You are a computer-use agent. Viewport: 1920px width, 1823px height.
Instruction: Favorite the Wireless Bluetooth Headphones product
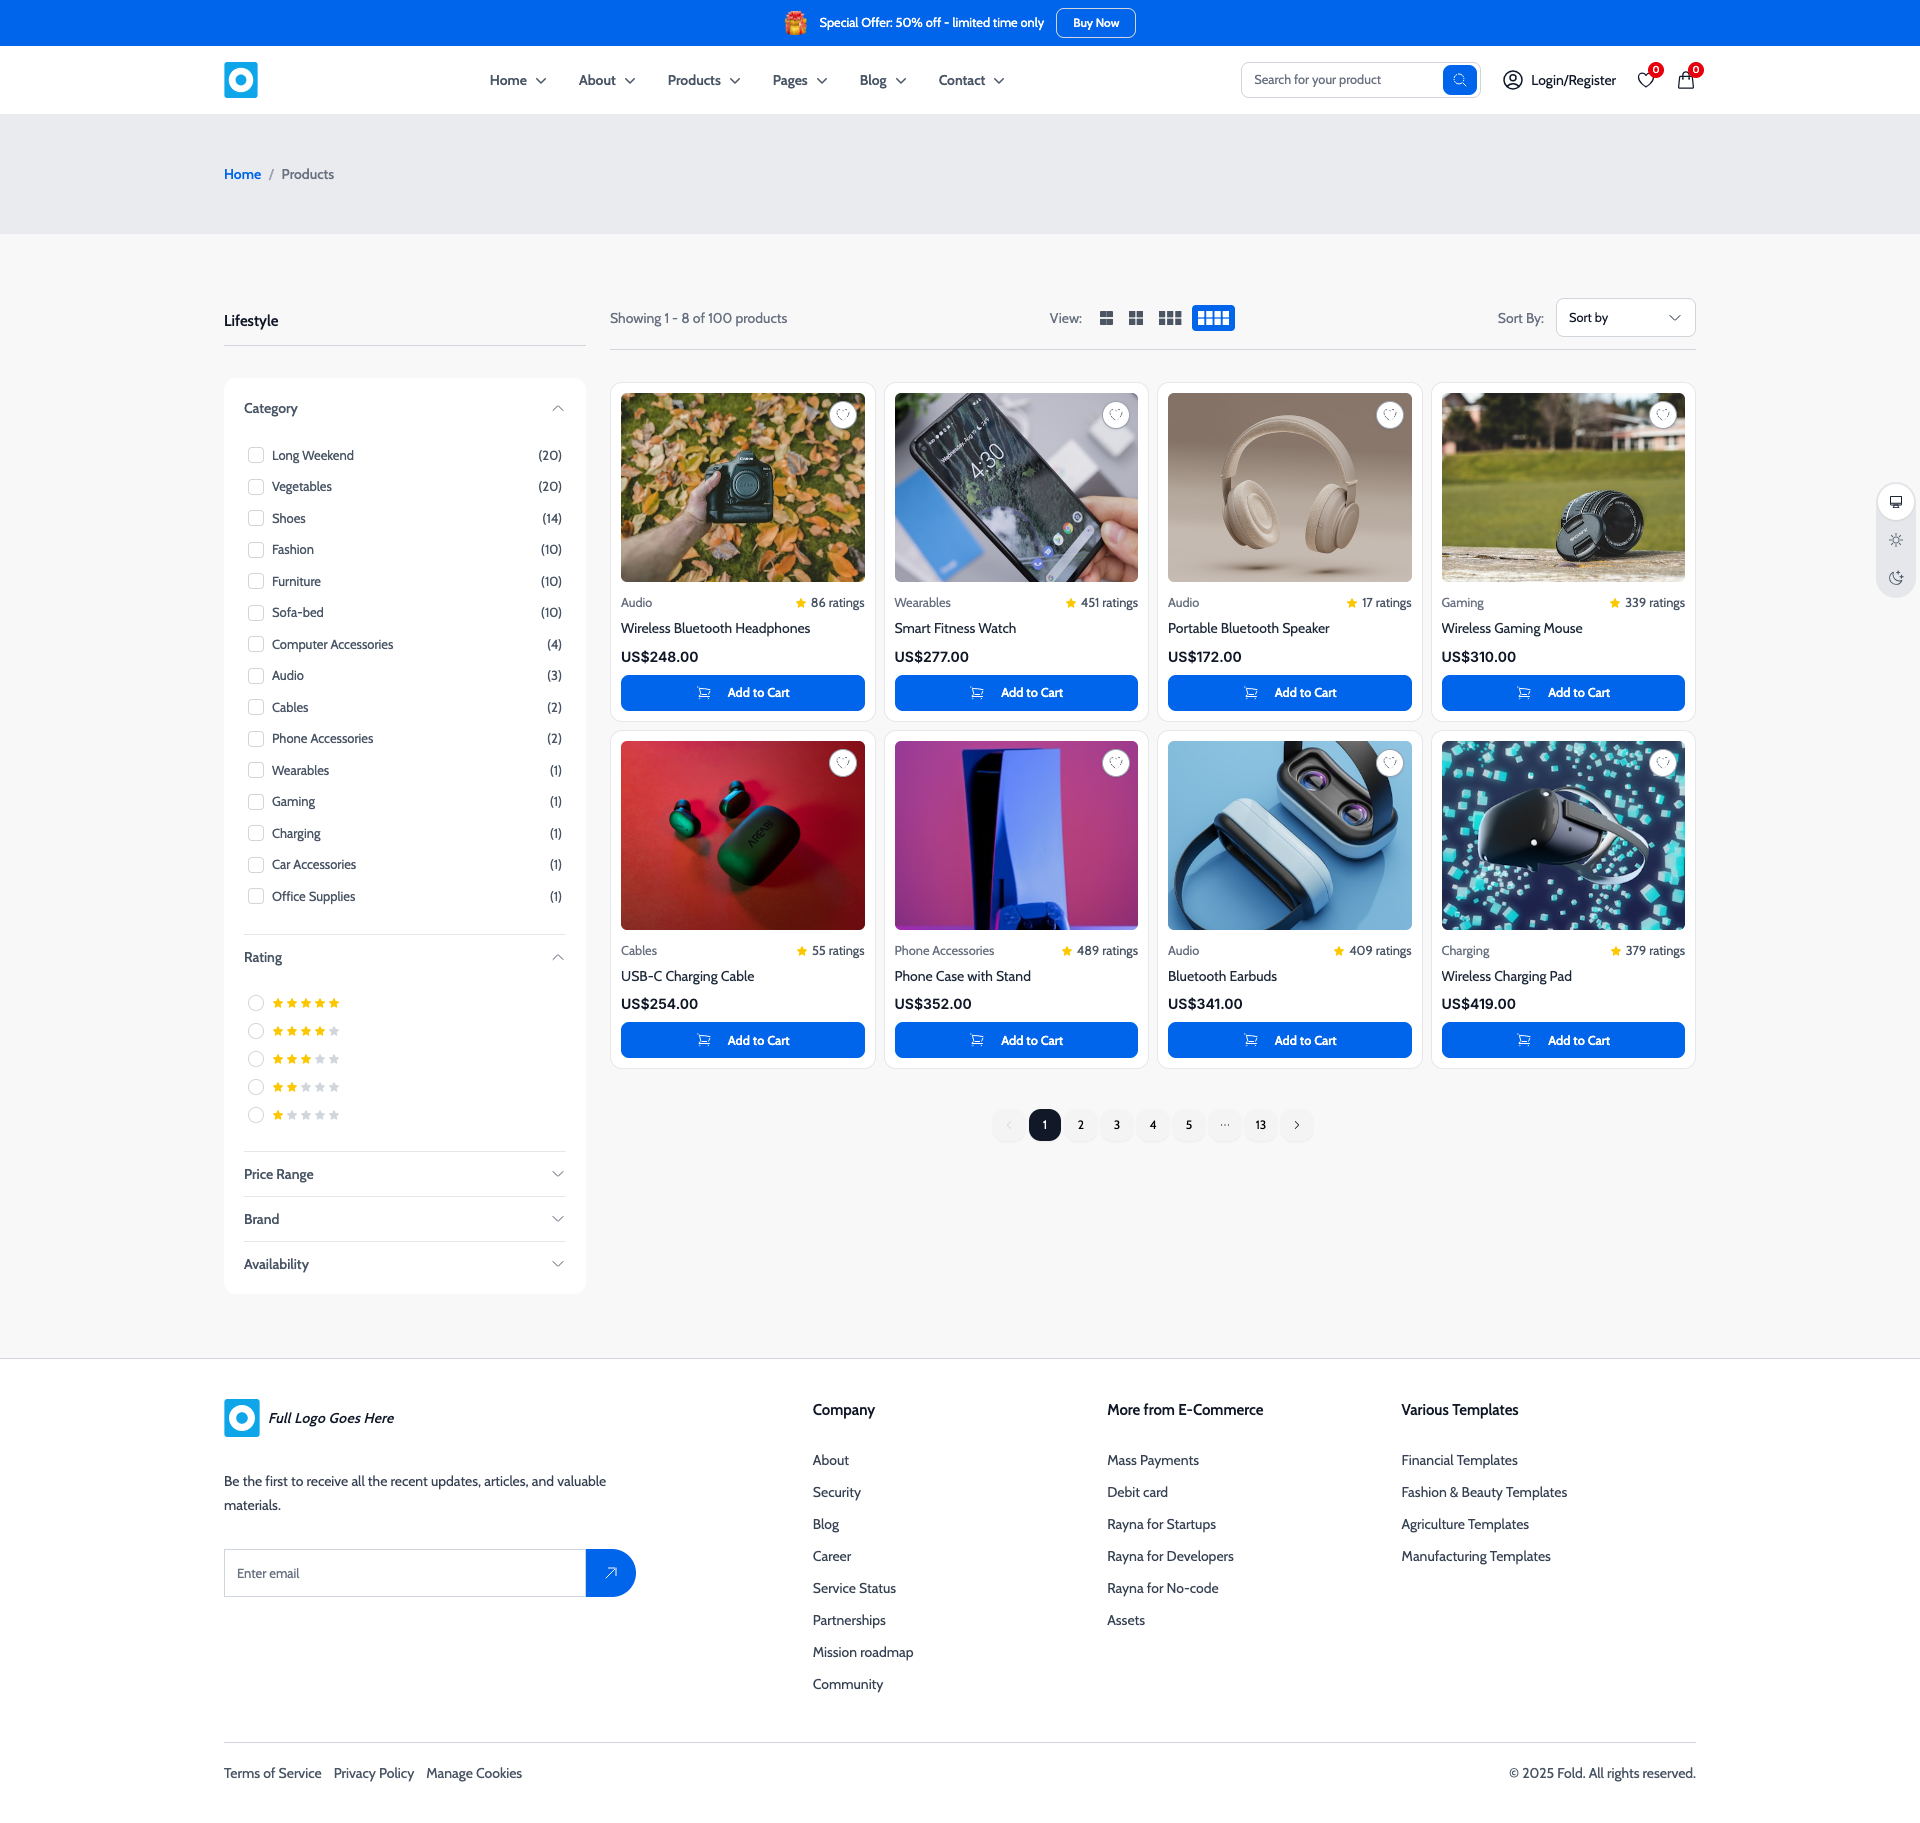coord(843,414)
